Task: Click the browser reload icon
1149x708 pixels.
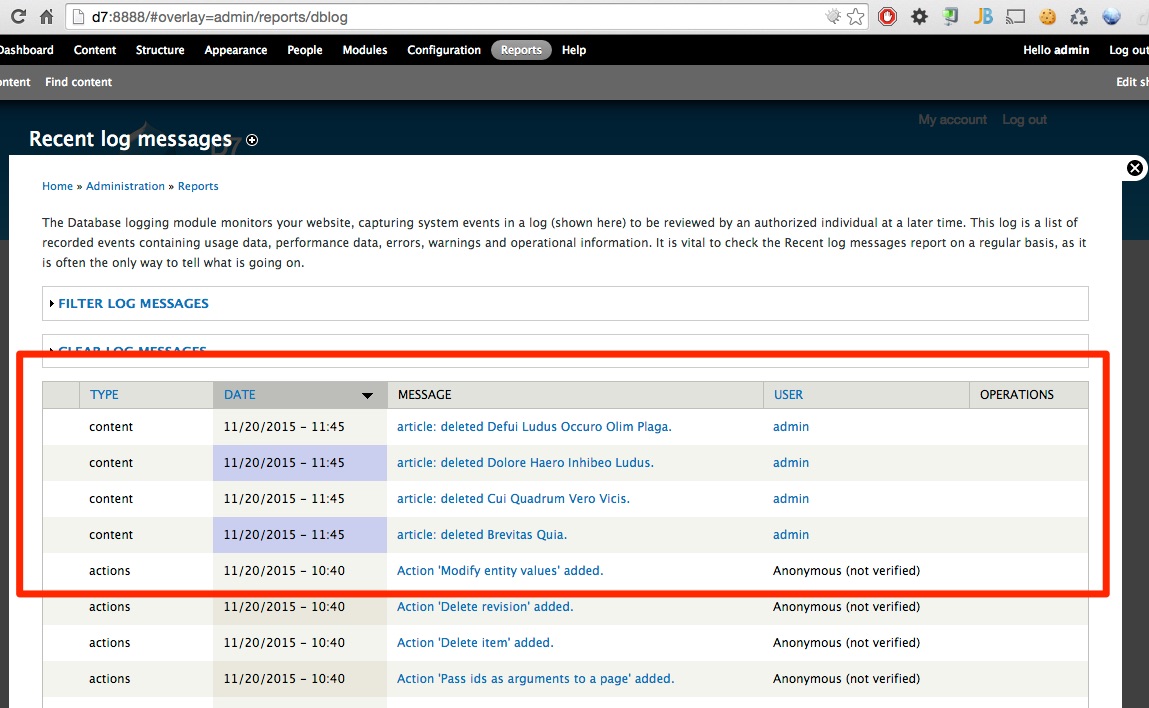Action: point(18,17)
